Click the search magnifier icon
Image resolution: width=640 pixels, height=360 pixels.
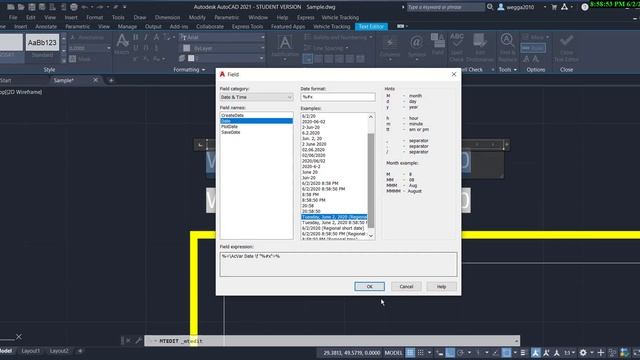490,7
